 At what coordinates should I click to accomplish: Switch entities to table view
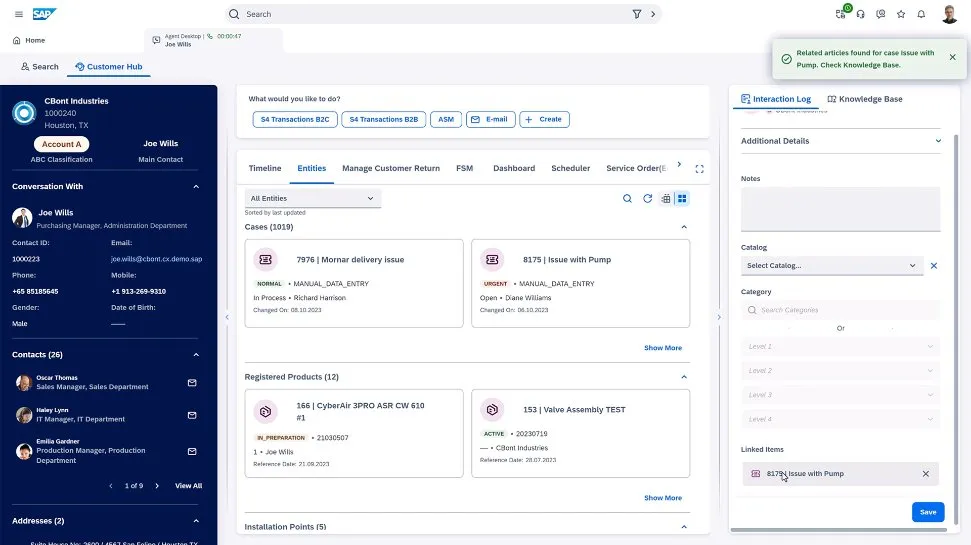pyautogui.click(x=666, y=199)
